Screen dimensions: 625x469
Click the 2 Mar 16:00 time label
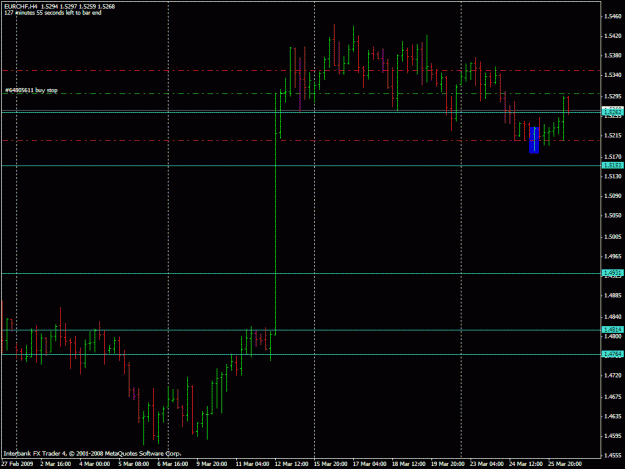(56, 464)
